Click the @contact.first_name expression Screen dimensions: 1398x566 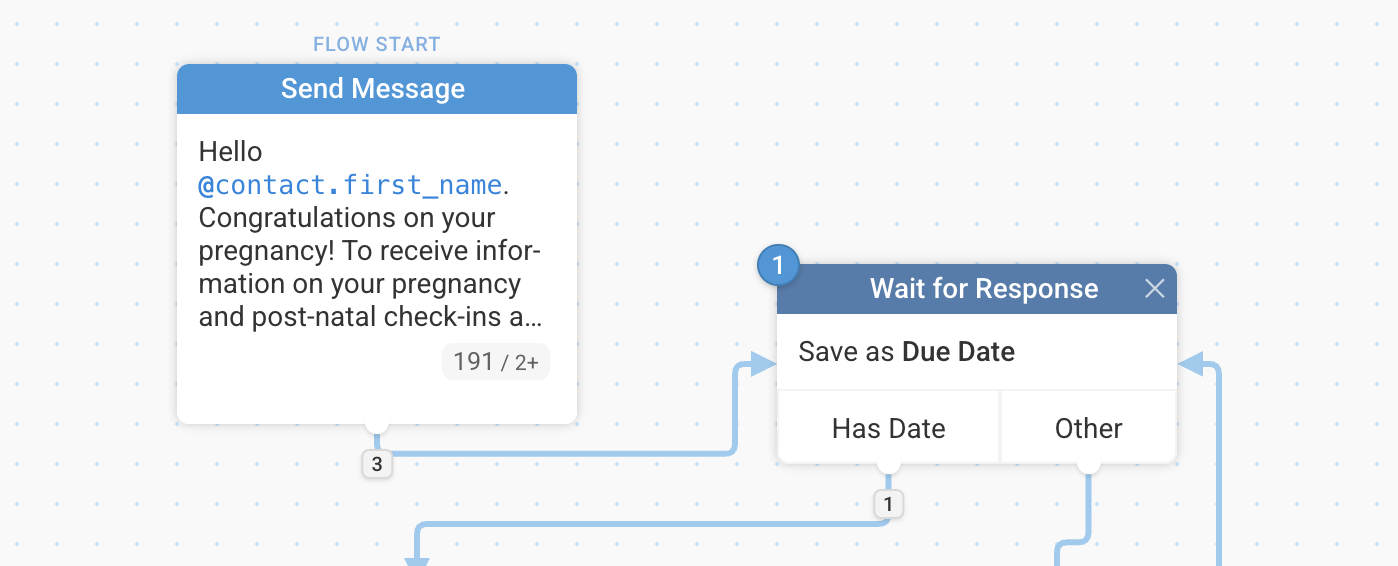(350, 185)
